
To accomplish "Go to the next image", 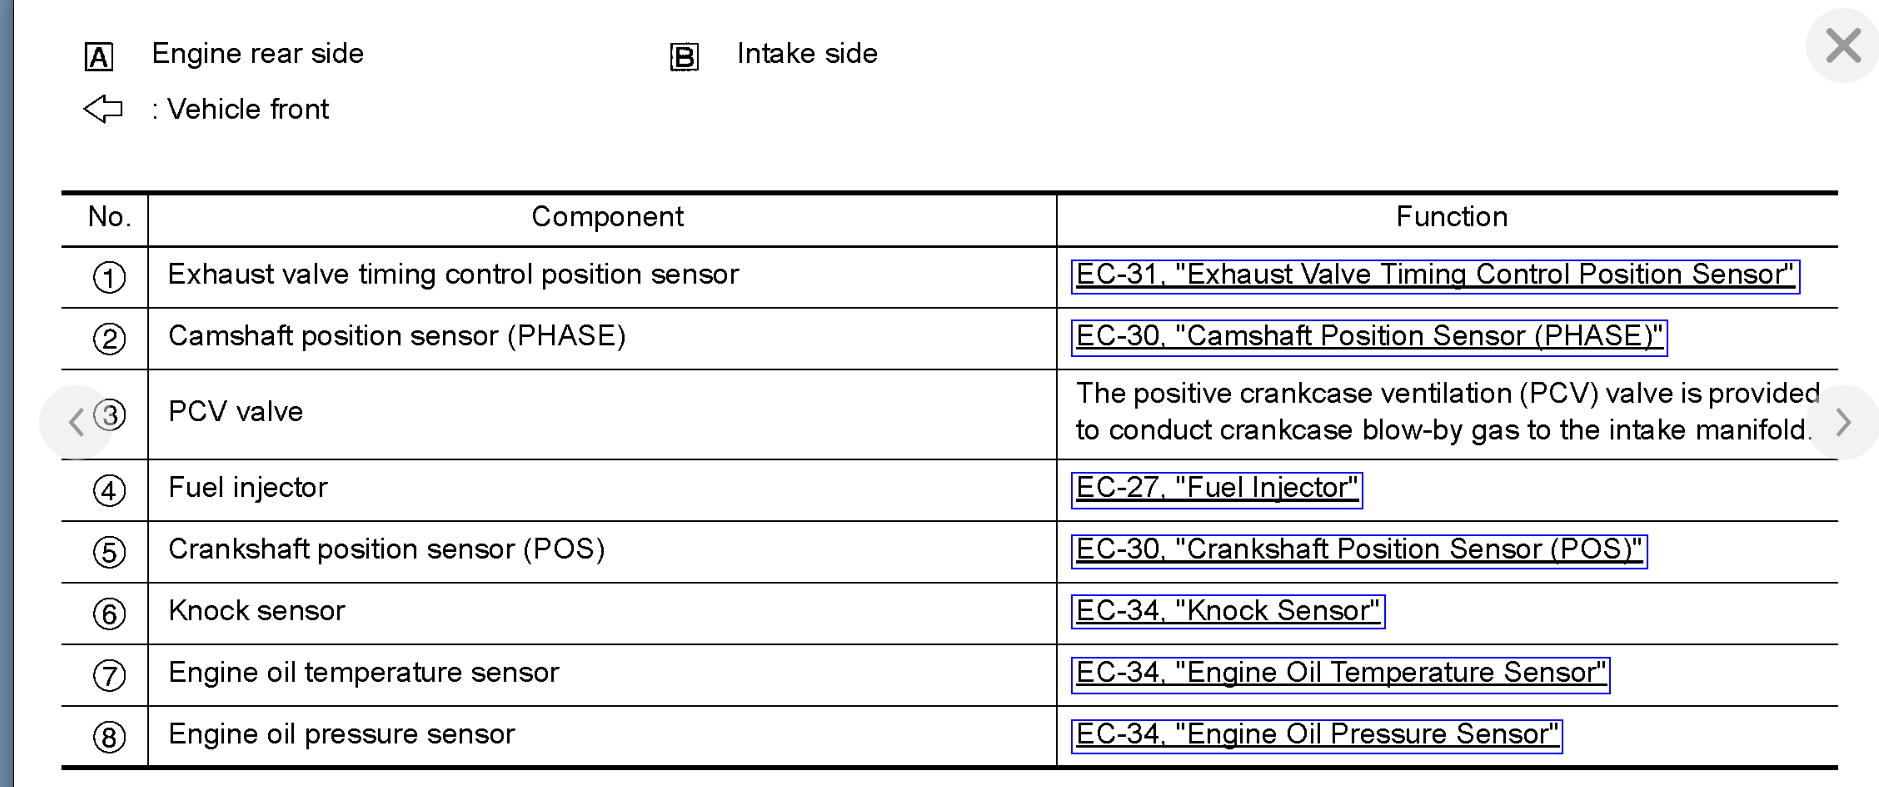I will (1843, 422).
